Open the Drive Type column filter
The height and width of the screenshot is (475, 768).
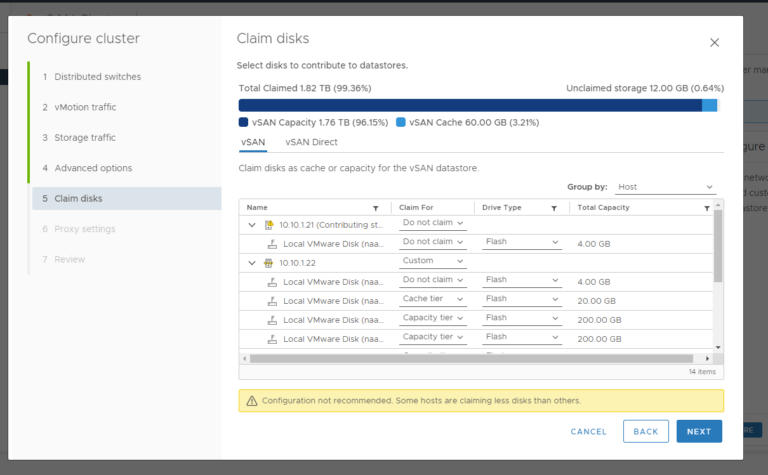coord(554,208)
